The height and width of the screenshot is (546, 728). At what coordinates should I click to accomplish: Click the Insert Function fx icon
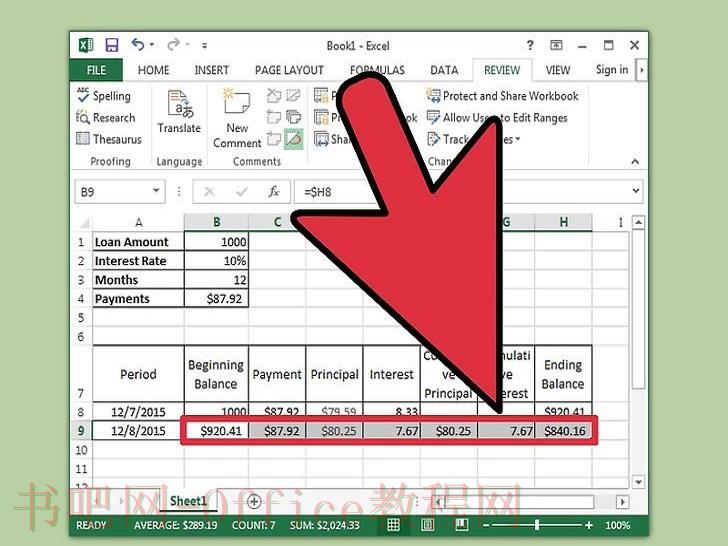[x=274, y=191]
